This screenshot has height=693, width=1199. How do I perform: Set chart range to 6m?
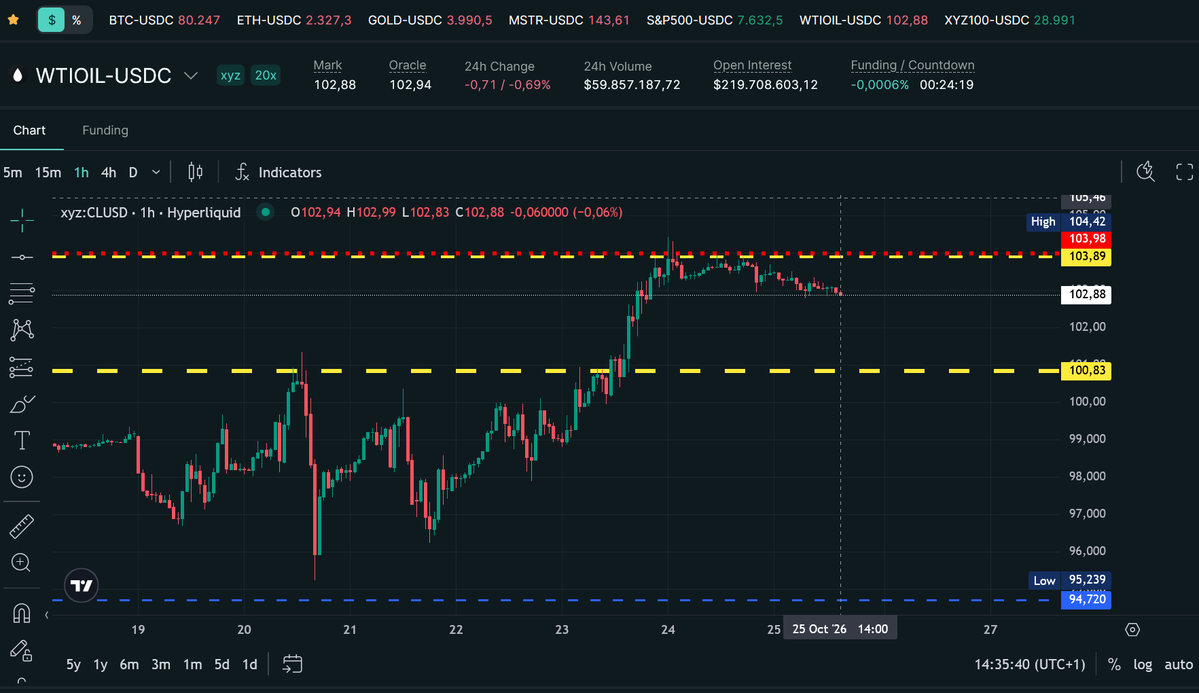point(129,664)
